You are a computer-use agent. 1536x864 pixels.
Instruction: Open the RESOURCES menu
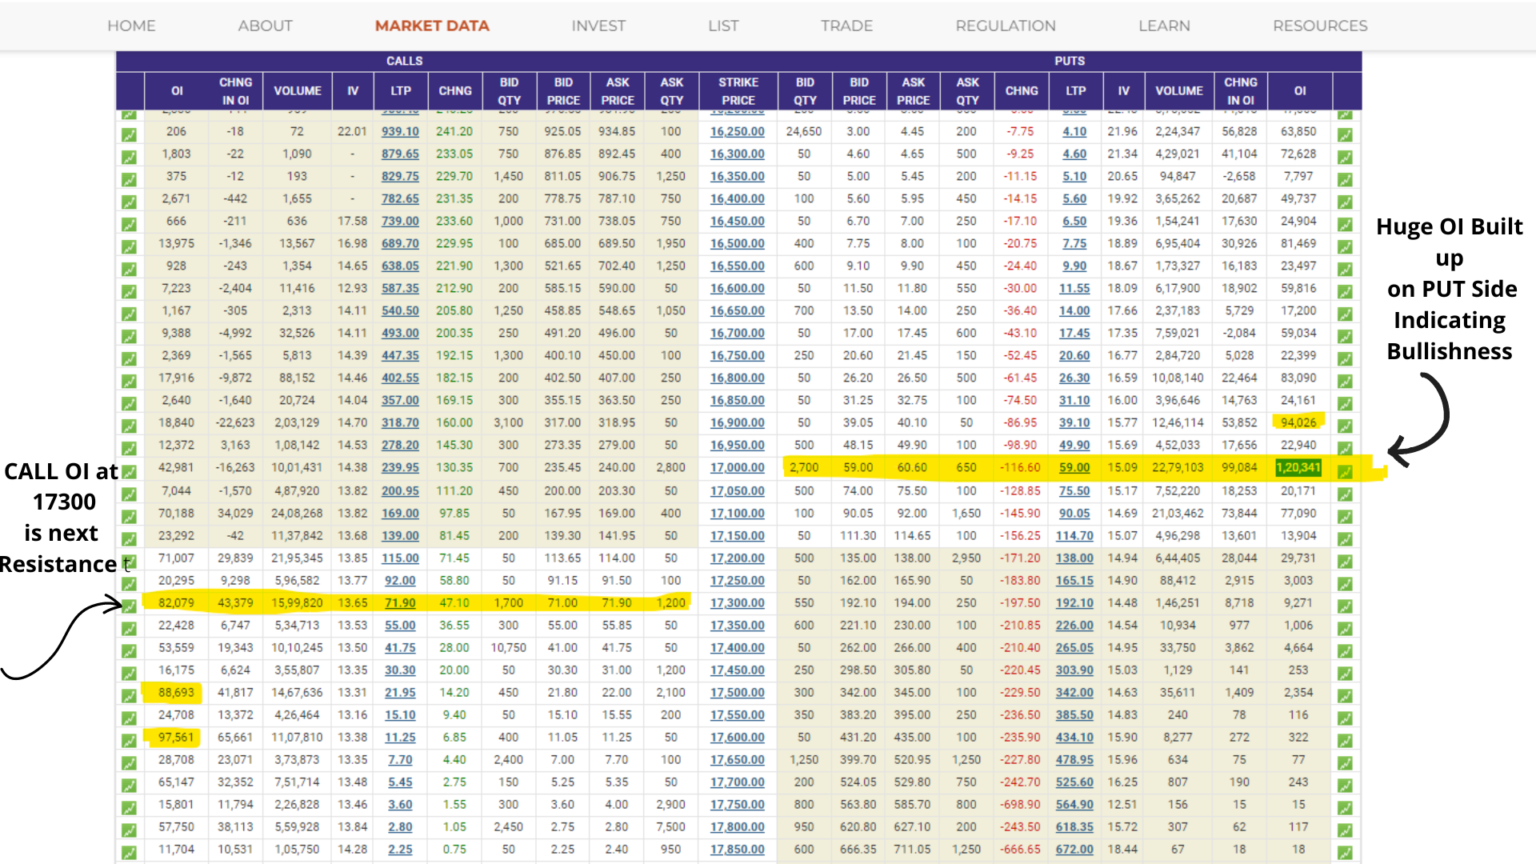(x=1320, y=26)
